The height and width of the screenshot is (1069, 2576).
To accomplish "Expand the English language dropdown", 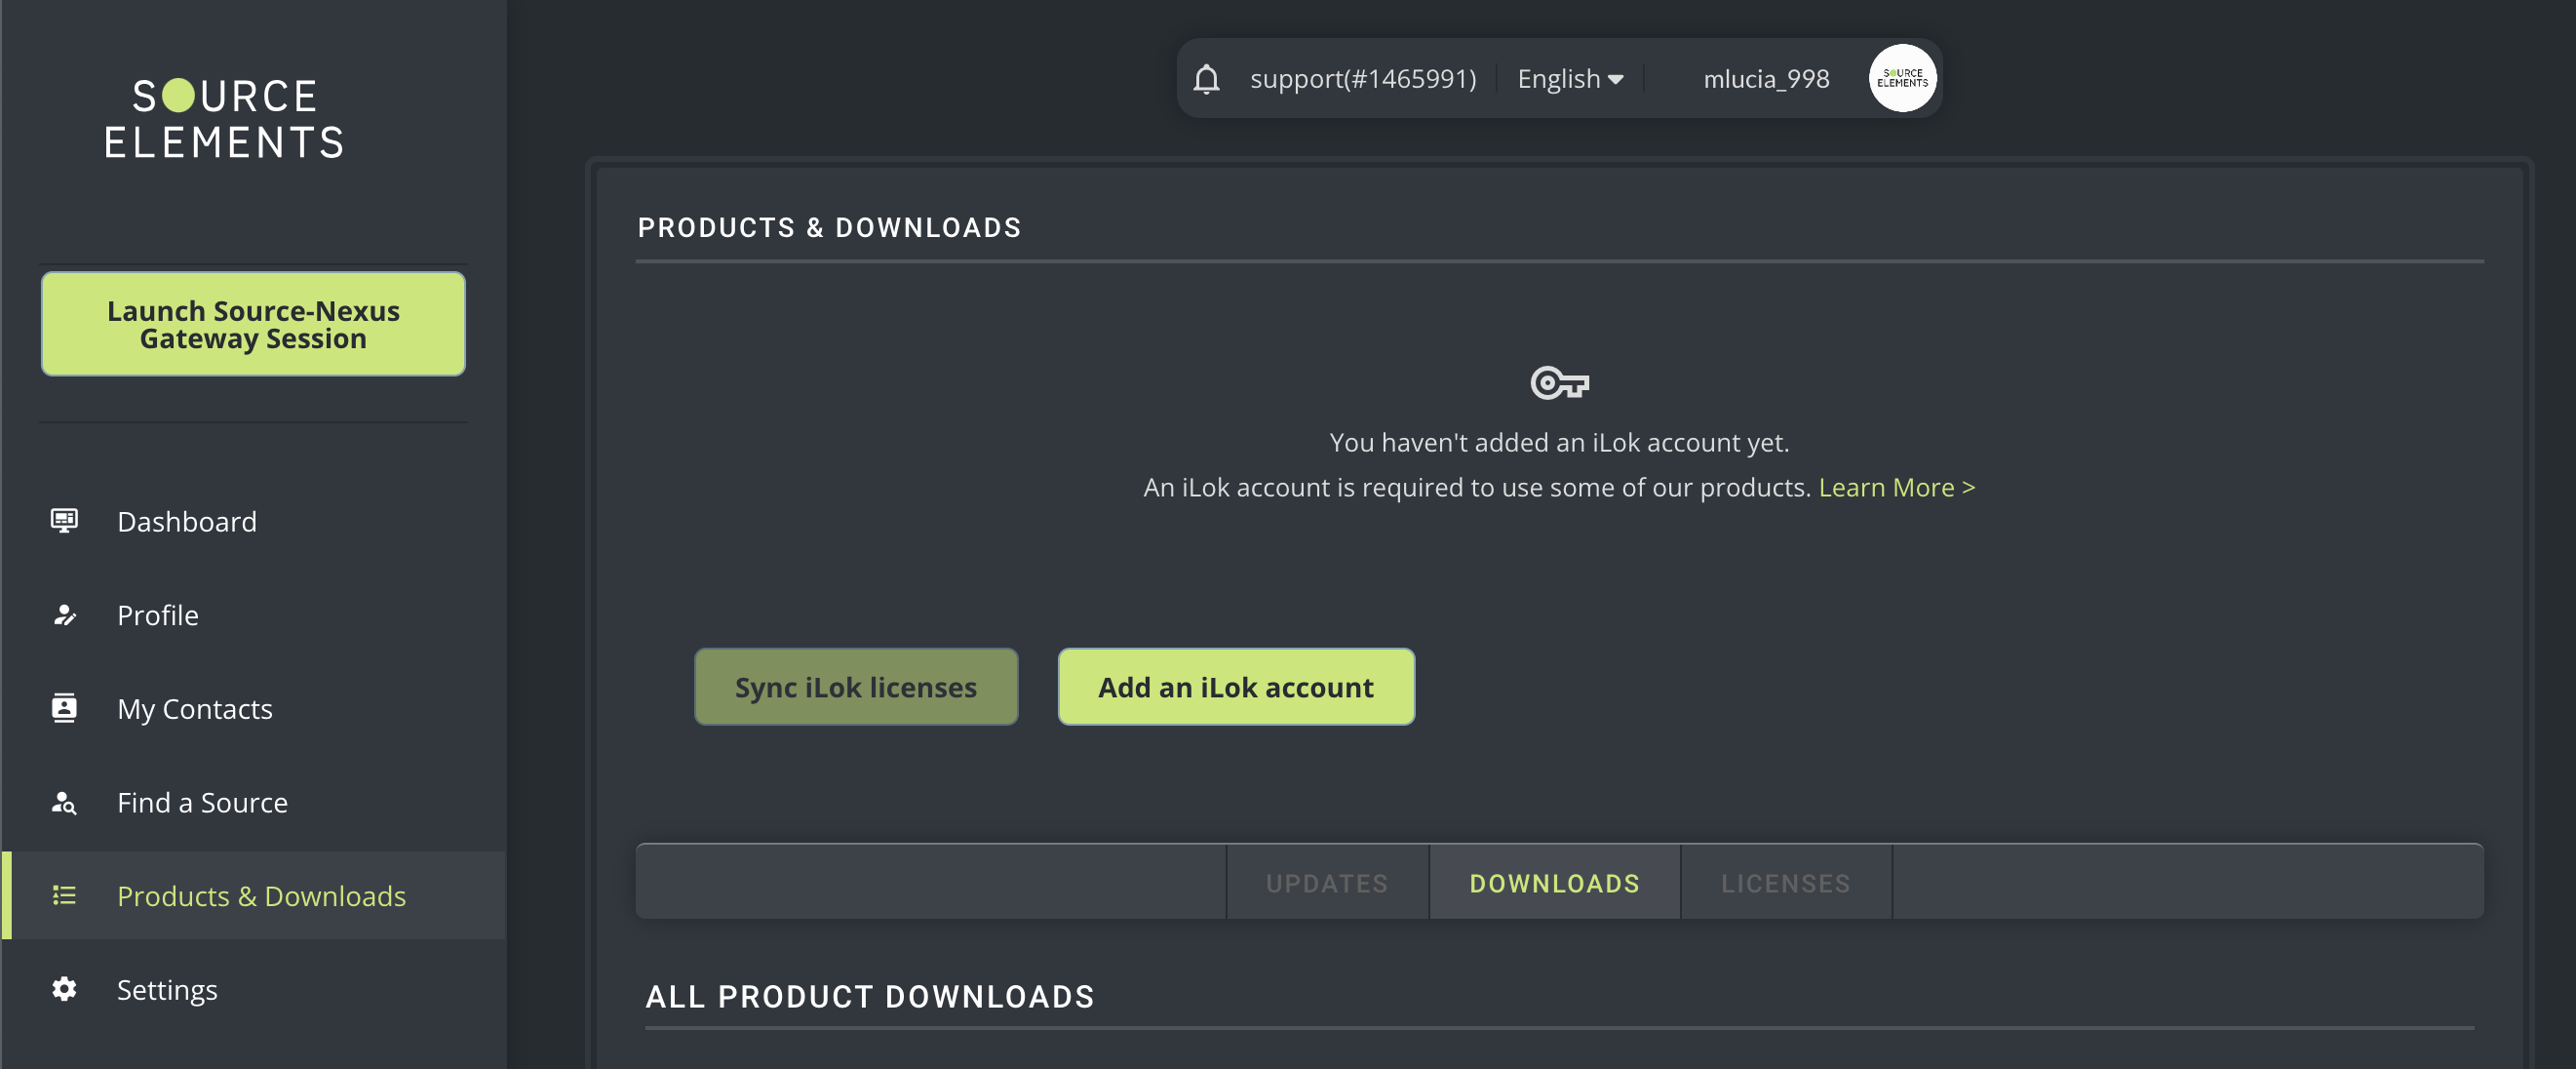I will [x=1568, y=79].
